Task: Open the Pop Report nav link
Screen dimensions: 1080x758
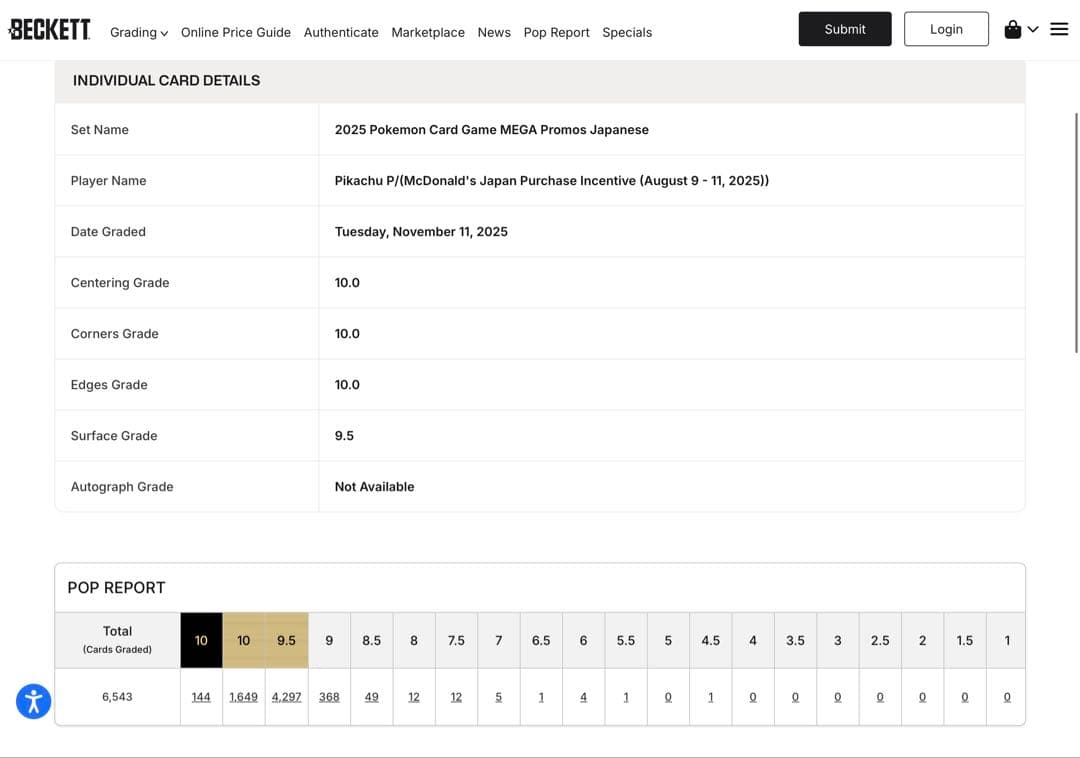Action: [556, 32]
